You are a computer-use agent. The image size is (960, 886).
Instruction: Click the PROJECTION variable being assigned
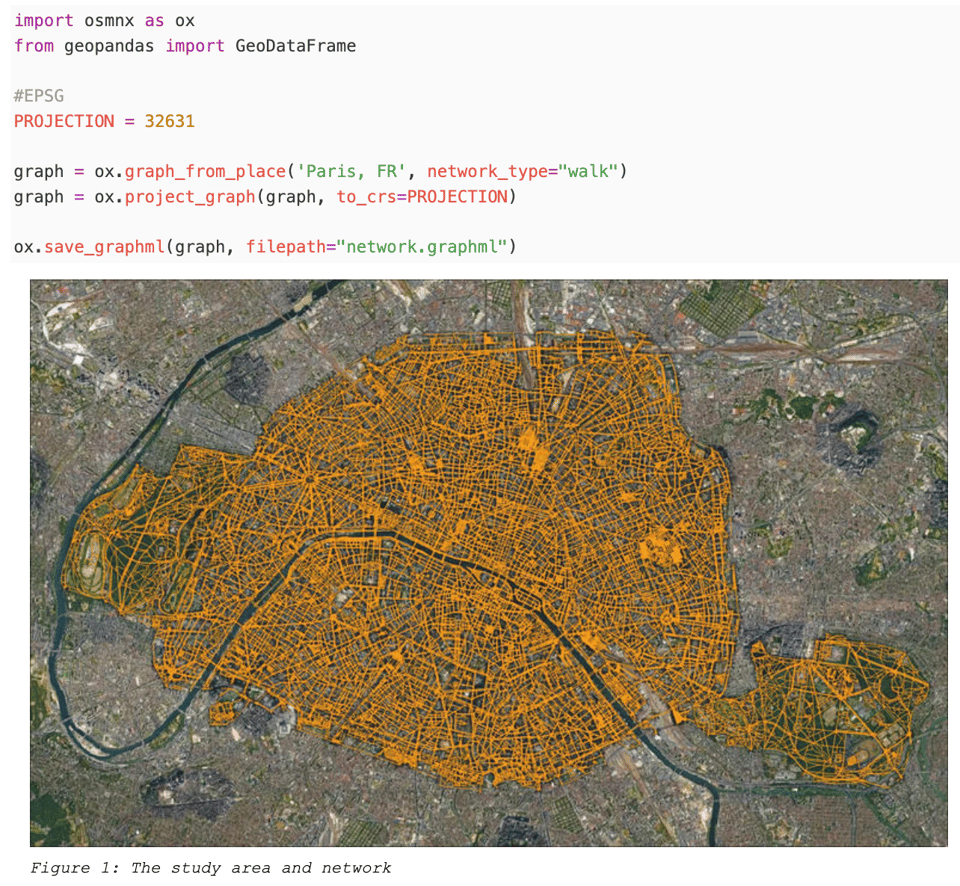[x=64, y=121]
